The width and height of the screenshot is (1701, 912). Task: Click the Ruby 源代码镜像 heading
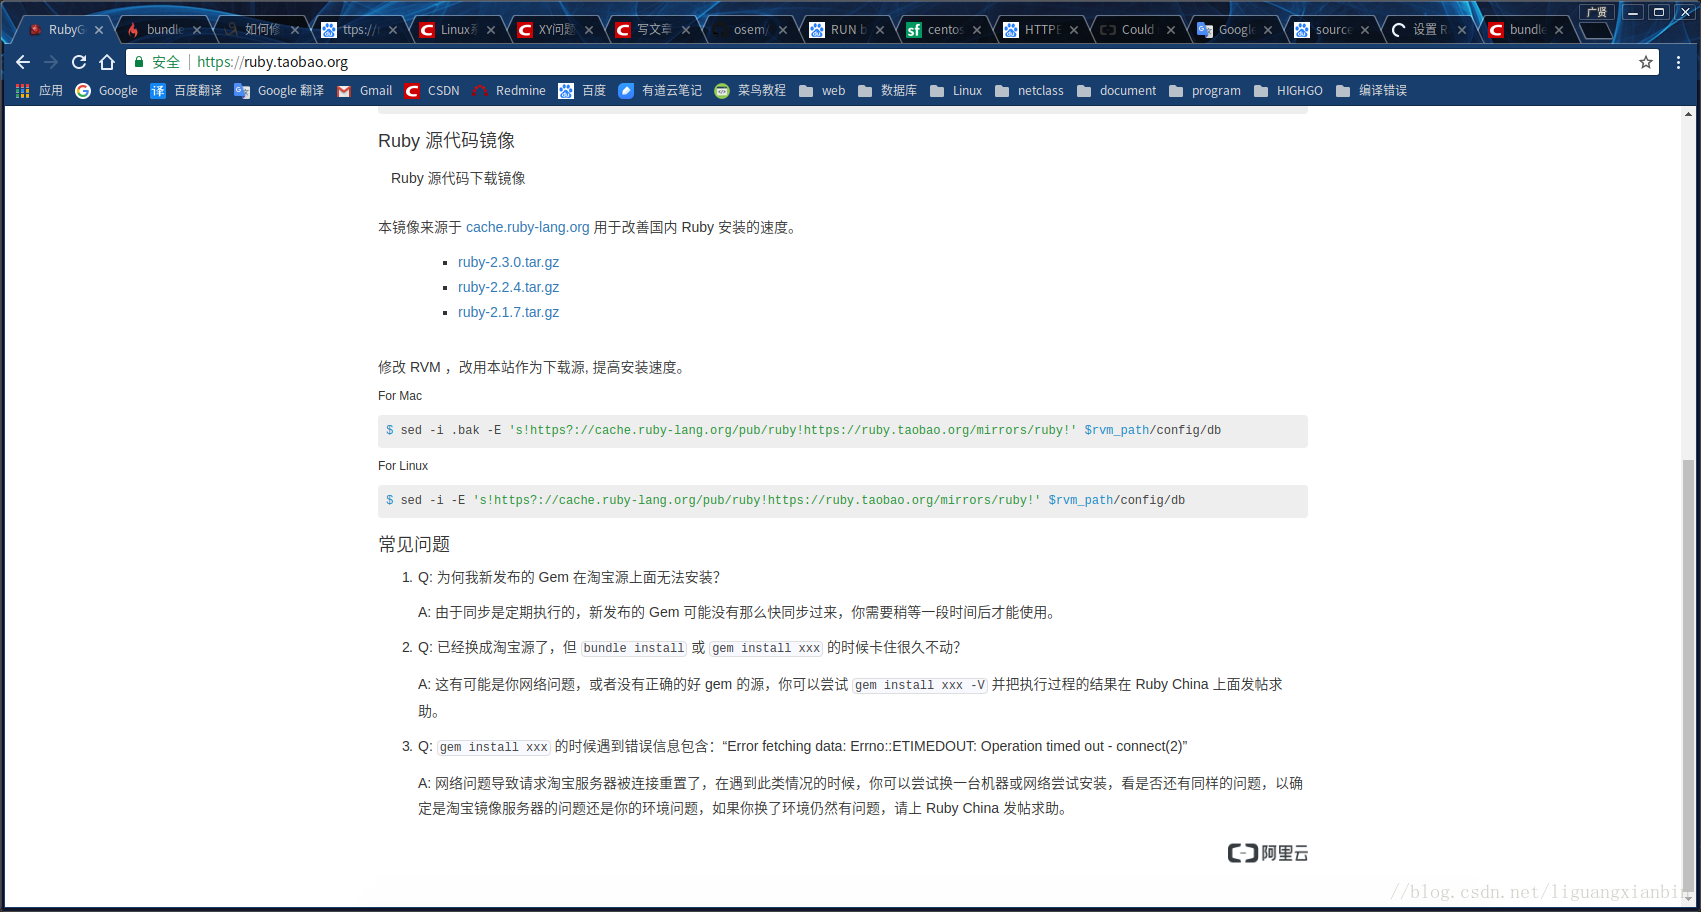coord(446,141)
